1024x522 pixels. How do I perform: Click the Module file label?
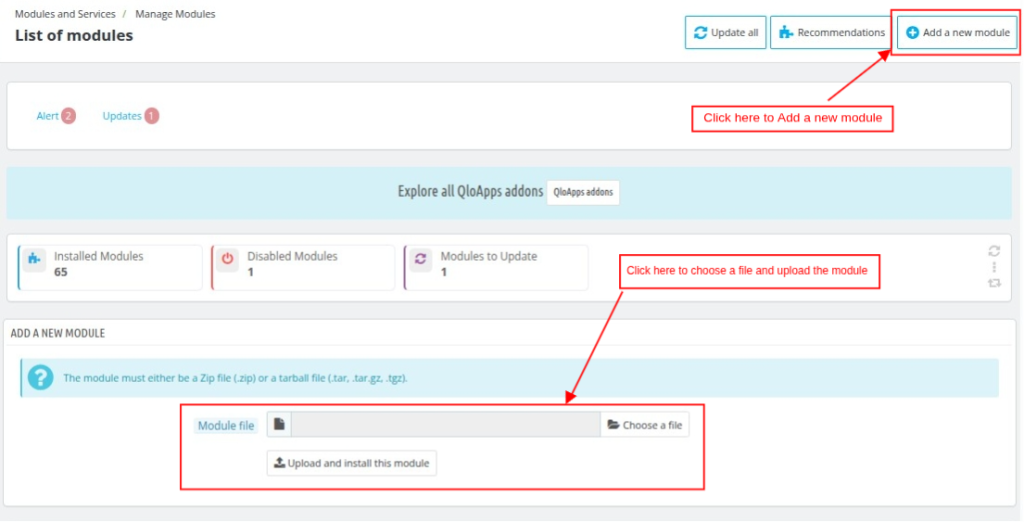[226, 426]
